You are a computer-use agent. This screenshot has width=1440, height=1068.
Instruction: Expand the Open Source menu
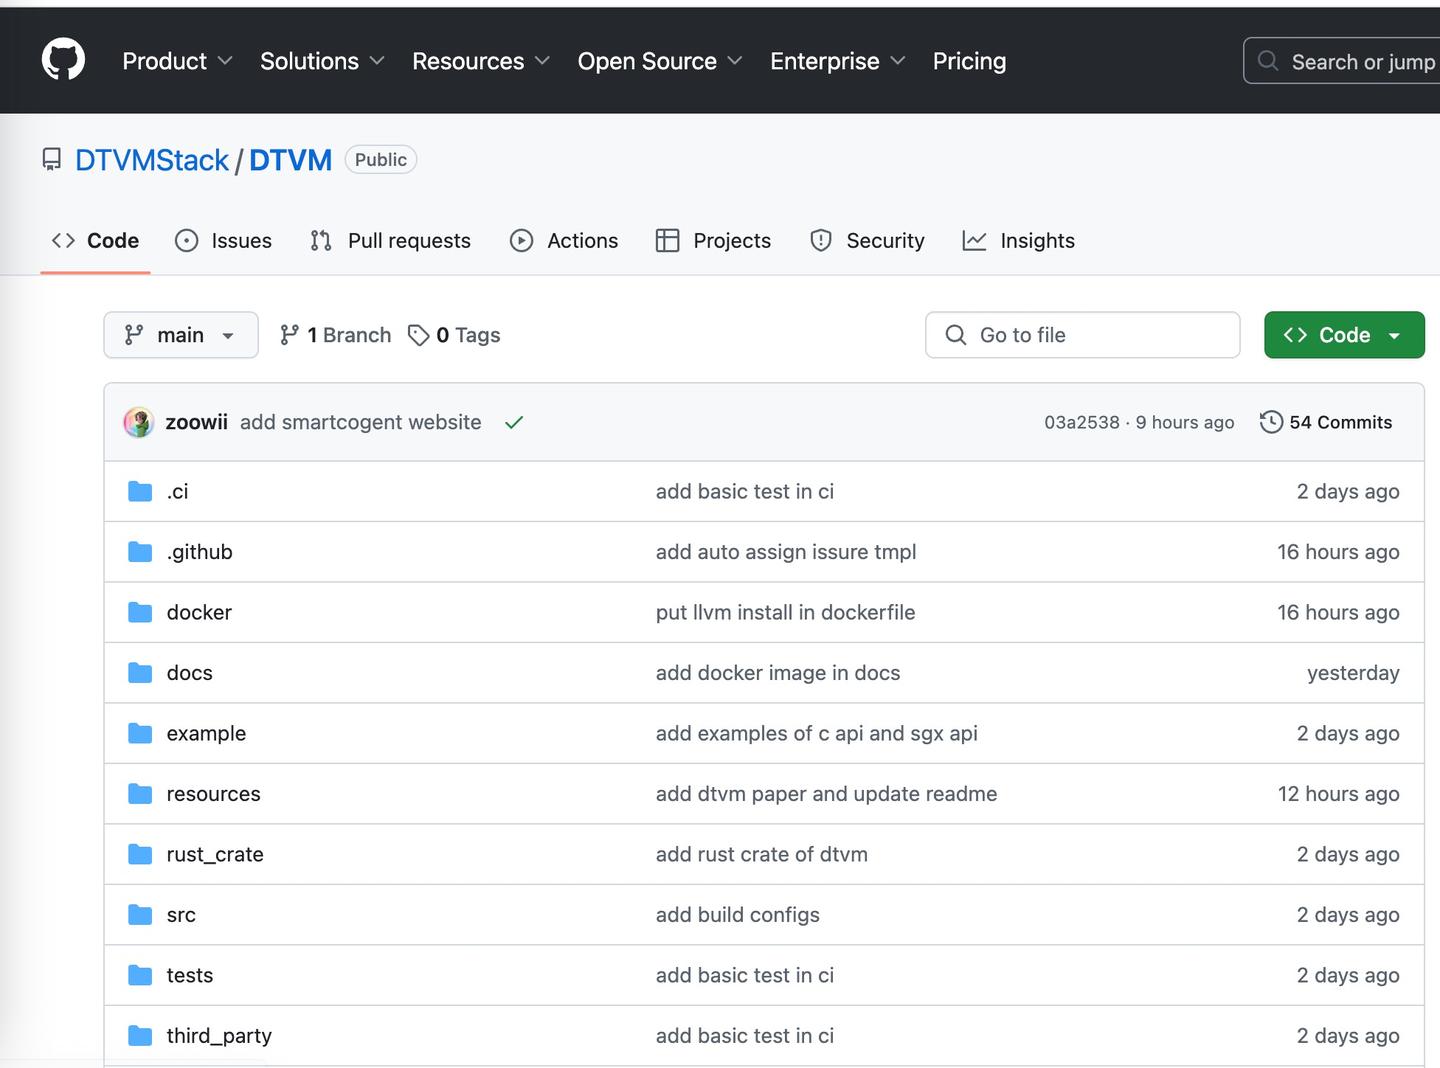tap(659, 61)
